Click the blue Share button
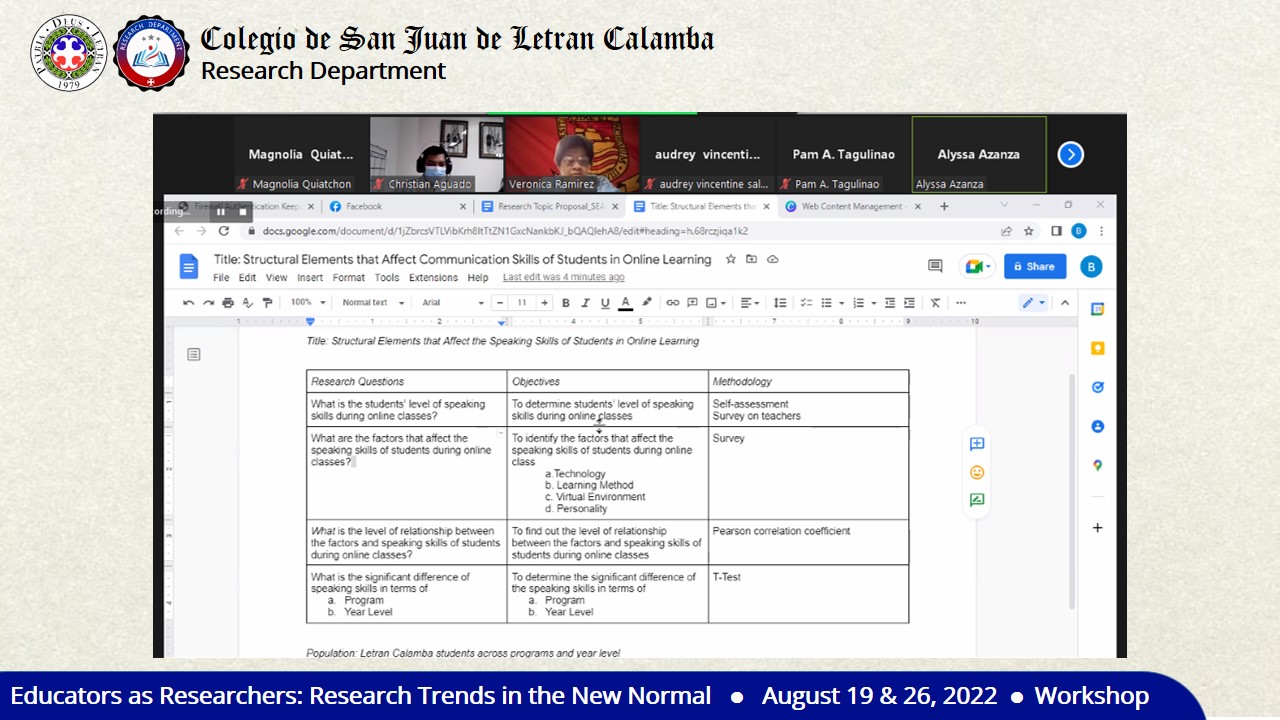Image resolution: width=1280 pixels, height=720 pixels. 1035,266
